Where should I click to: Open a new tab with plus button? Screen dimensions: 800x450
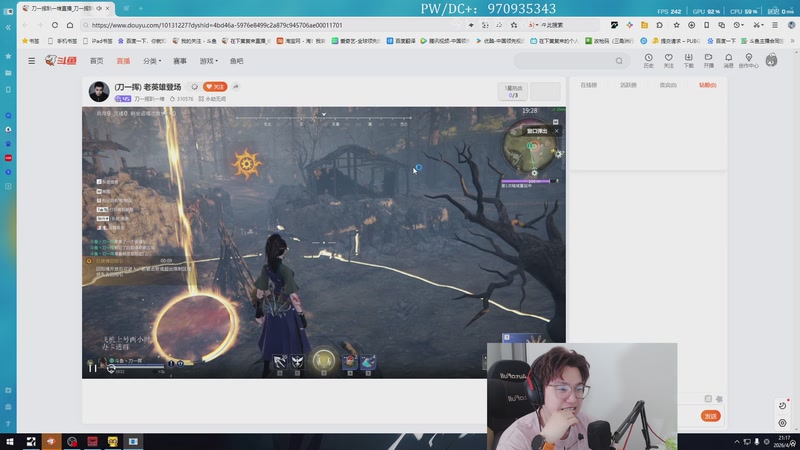tap(141, 8)
